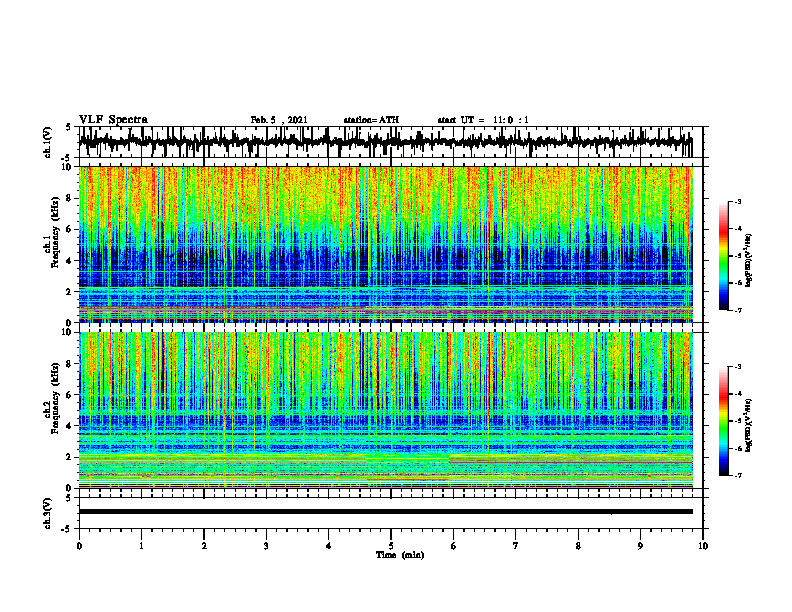Click time axis tick label "4"
The height and width of the screenshot is (612, 792).
[x=329, y=545]
